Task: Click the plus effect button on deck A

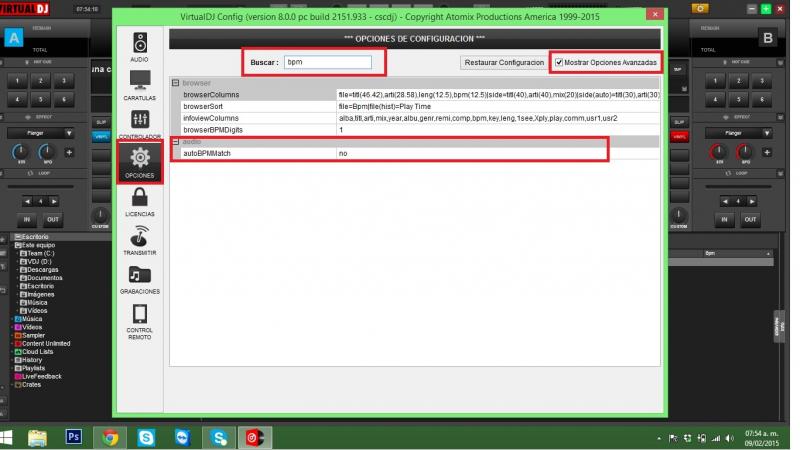Action: (69, 152)
